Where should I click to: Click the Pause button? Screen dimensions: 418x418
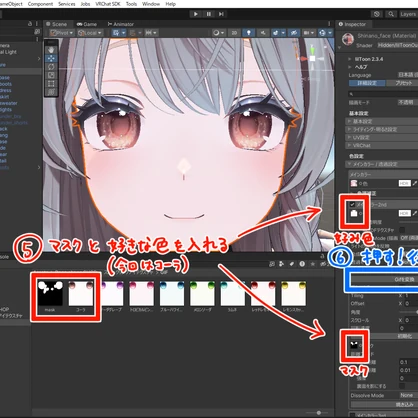pyautogui.click(x=209, y=14)
